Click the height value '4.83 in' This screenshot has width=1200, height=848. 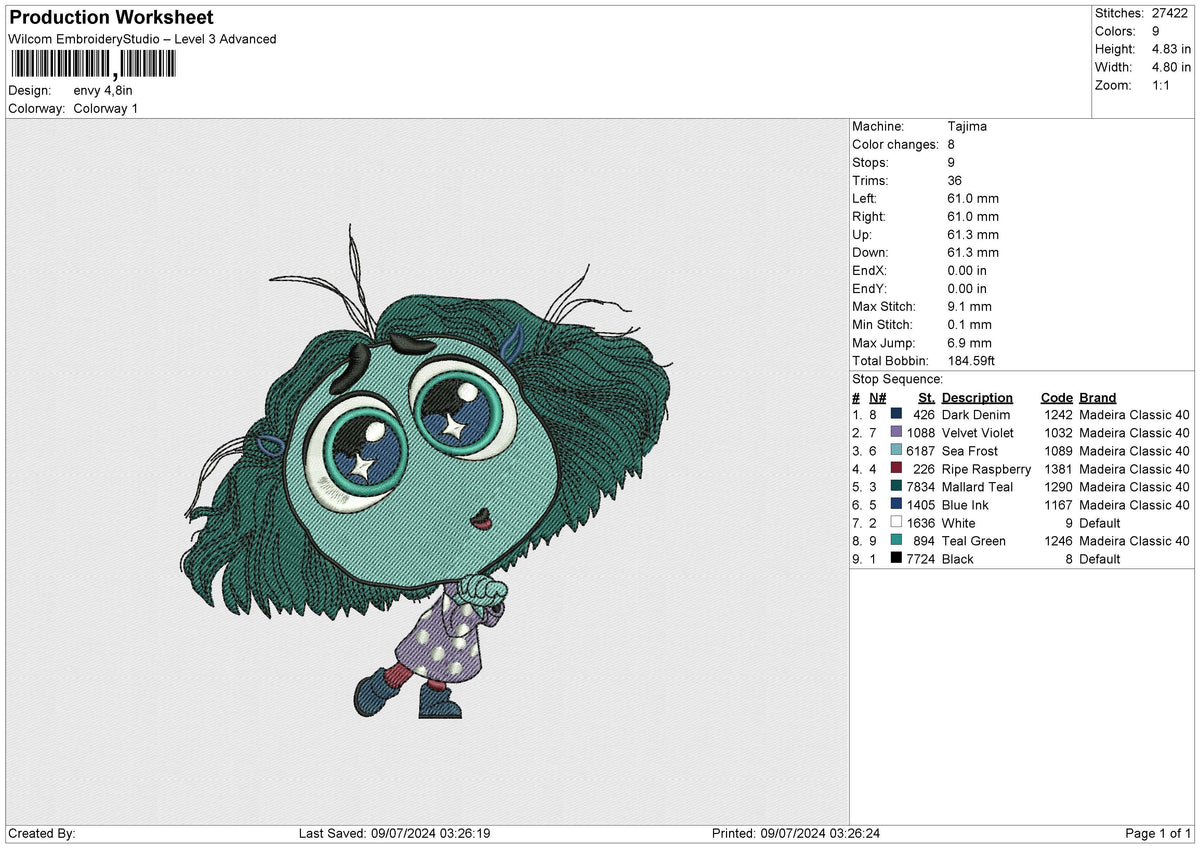(1169, 49)
